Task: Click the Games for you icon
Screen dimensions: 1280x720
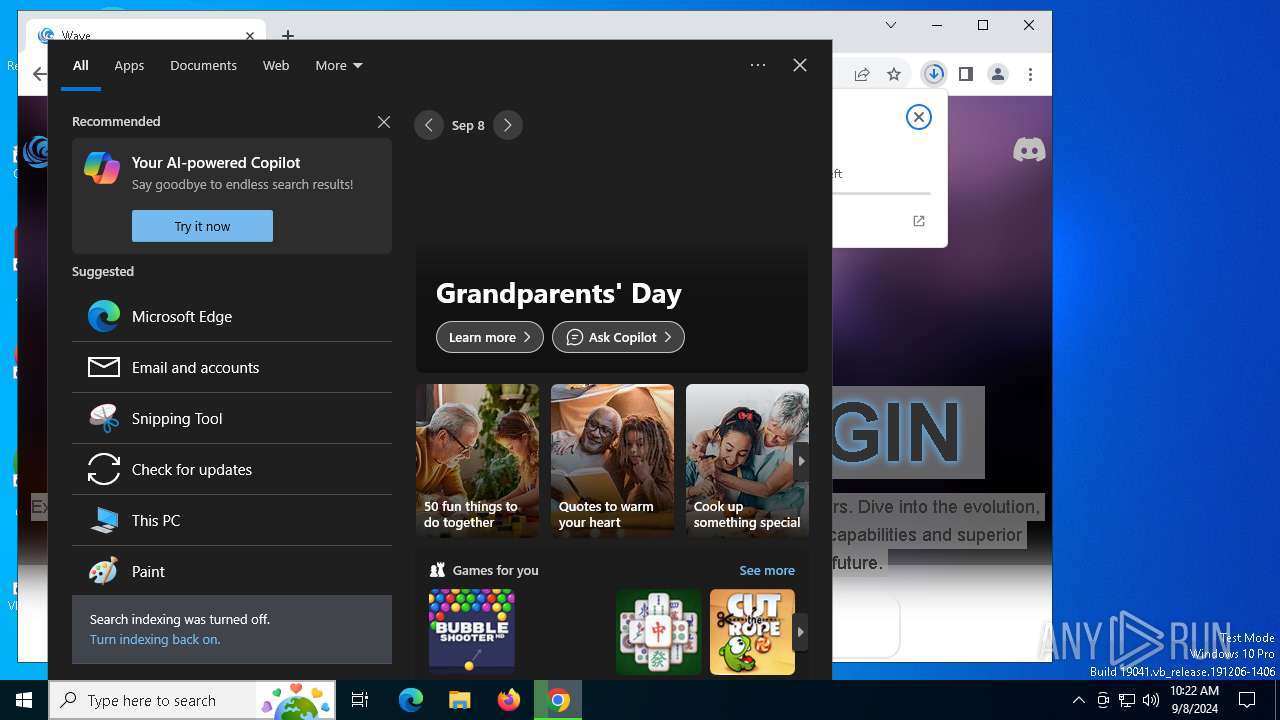Action: click(437, 570)
